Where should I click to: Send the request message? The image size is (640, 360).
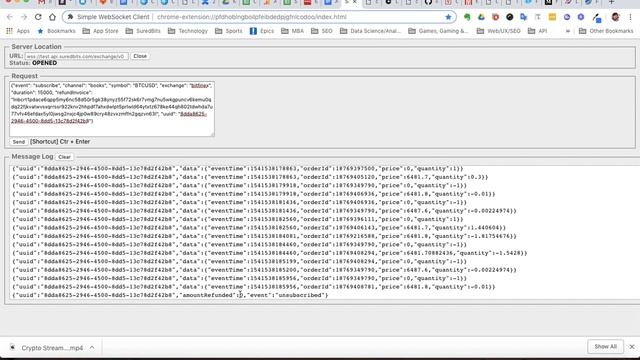coord(18,142)
